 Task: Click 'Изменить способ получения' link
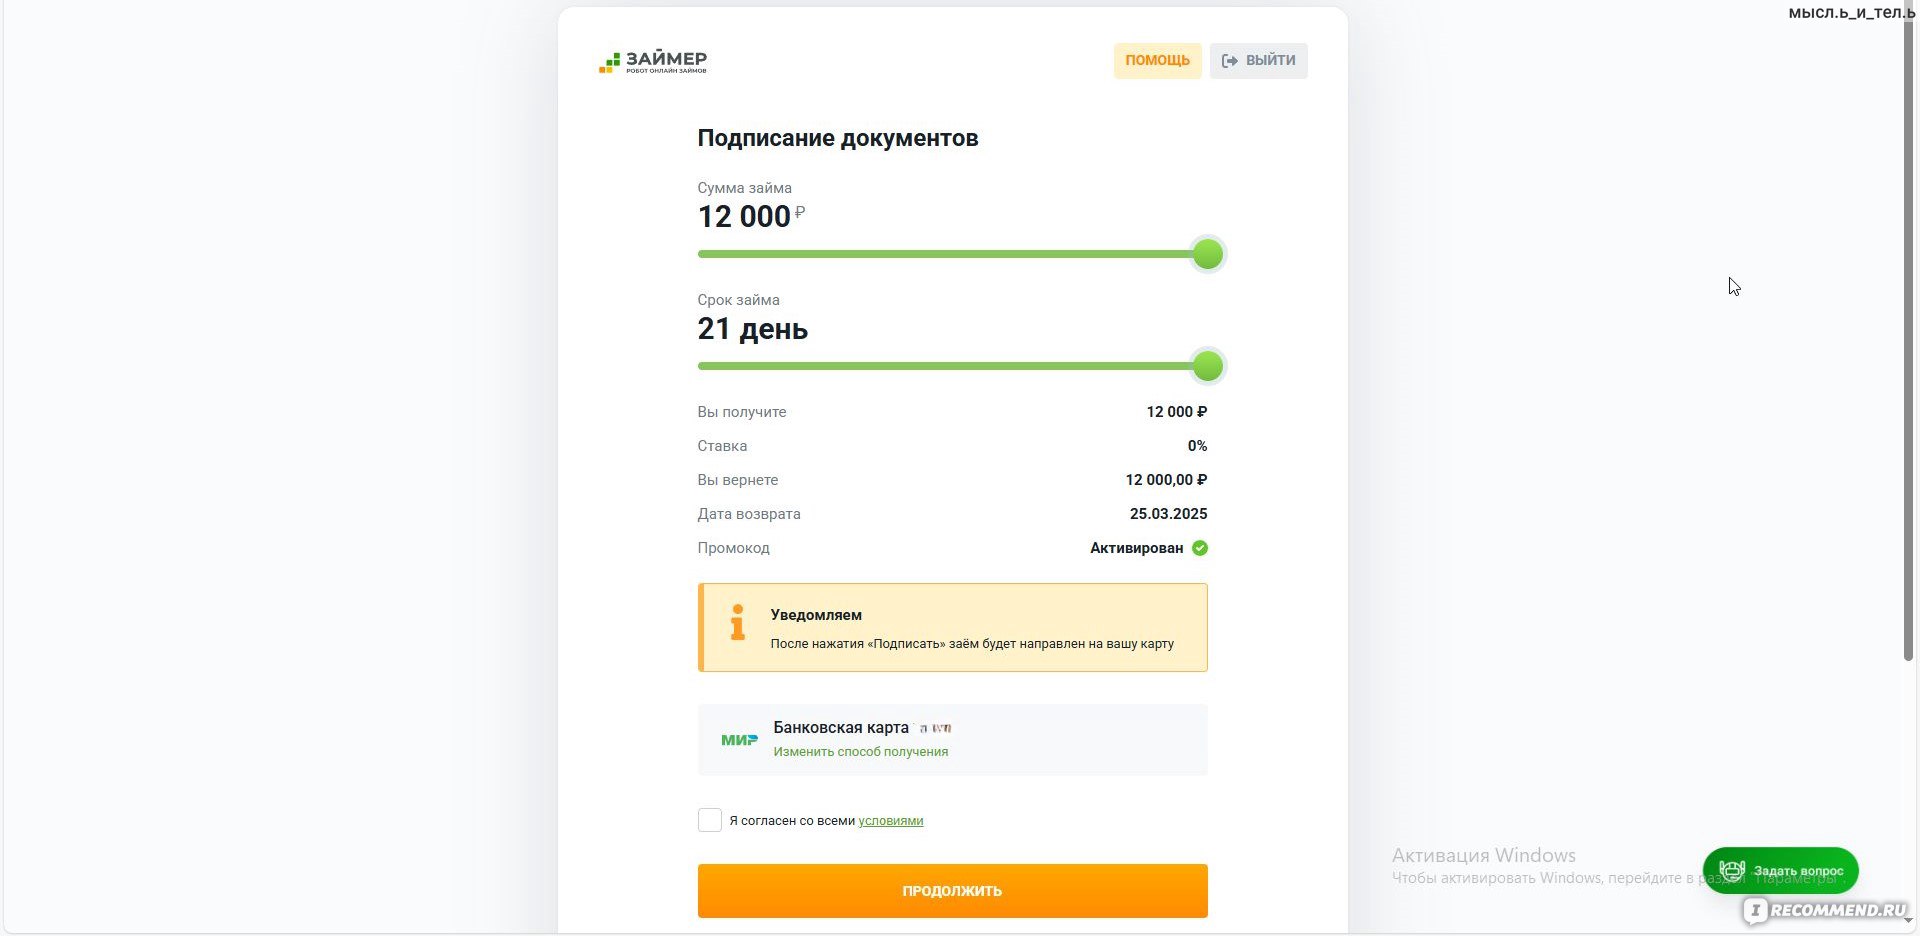[860, 752]
